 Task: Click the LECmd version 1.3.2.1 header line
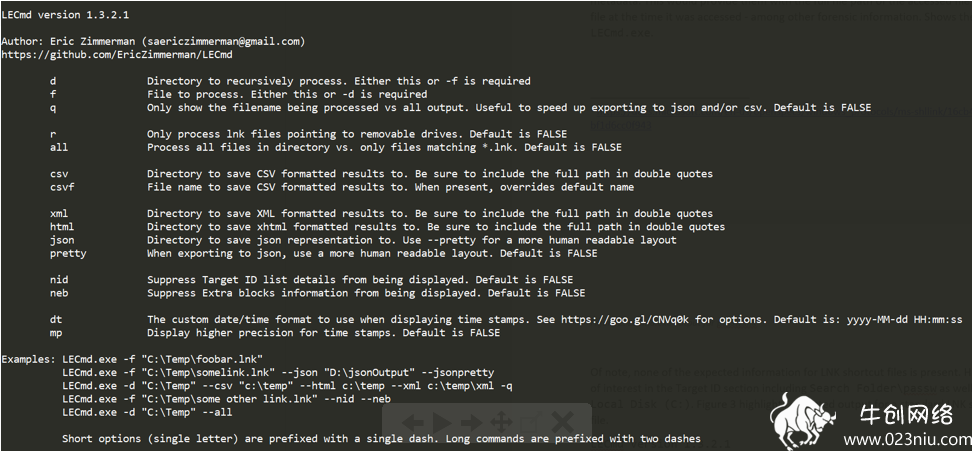point(65,15)
